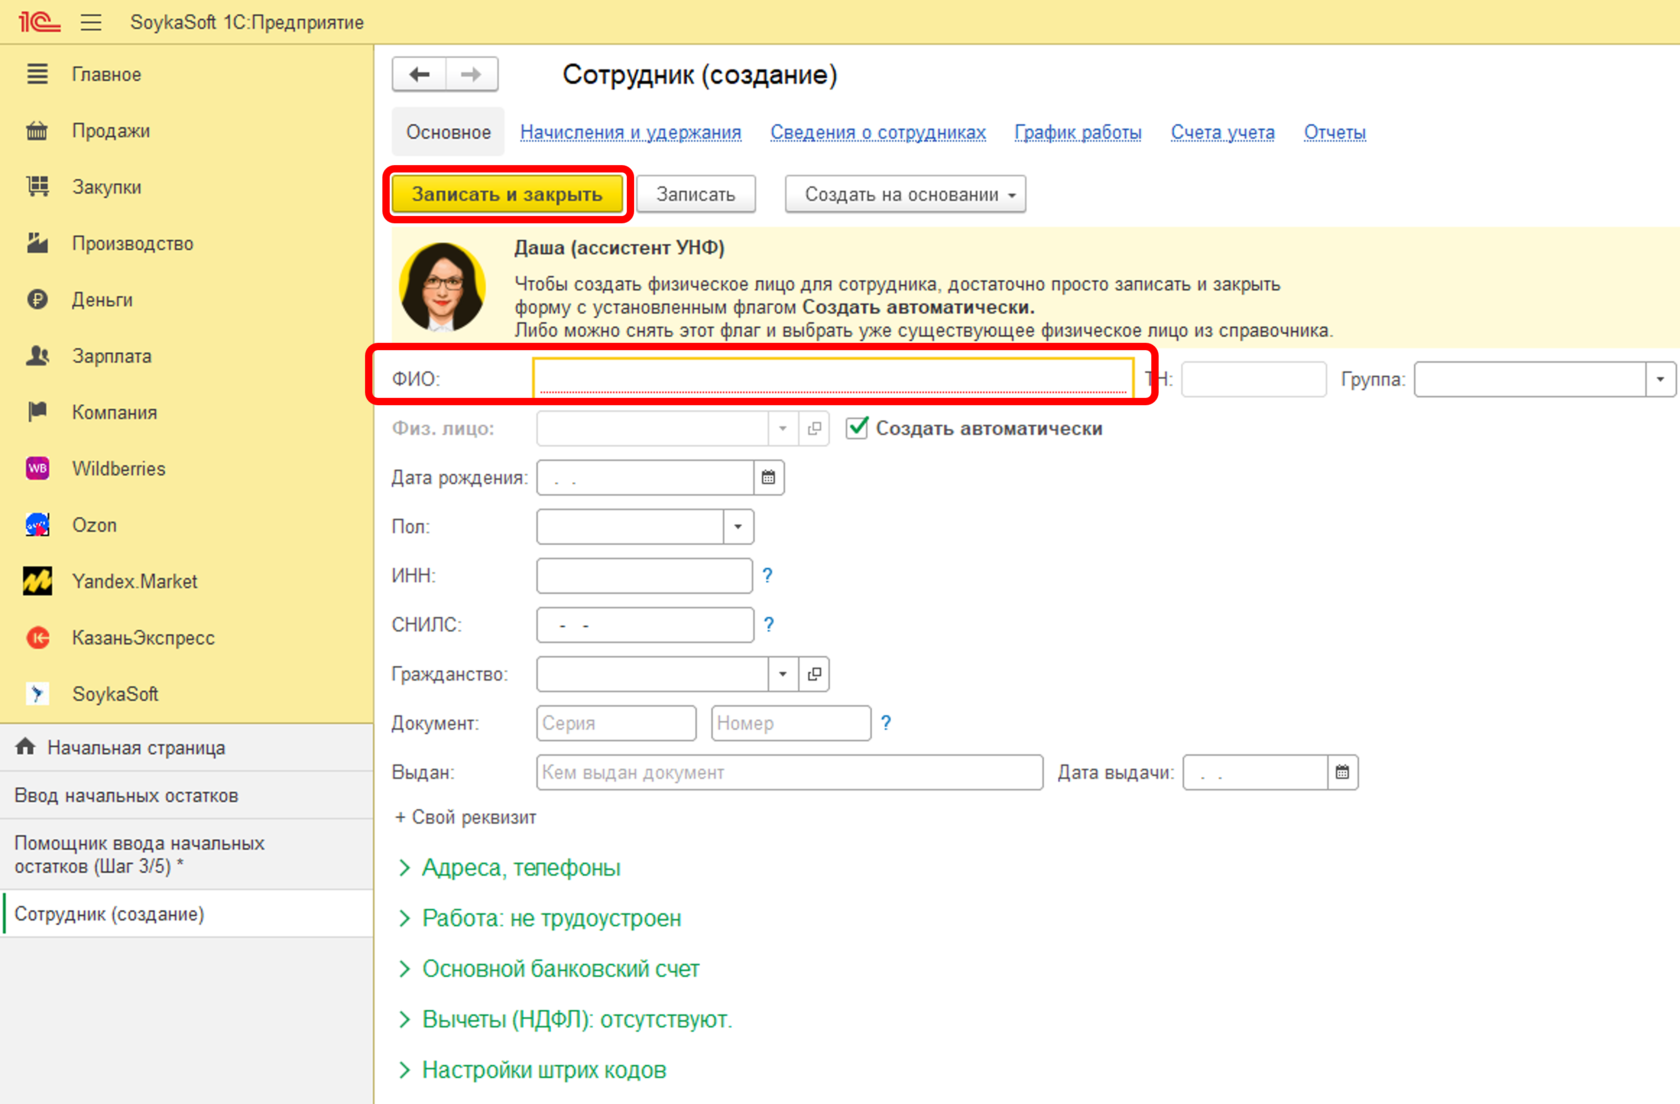Open the Закупки cart icon
Image resolution: width=1680 pixels, height=1104 pixels.
tap(37, 187)
